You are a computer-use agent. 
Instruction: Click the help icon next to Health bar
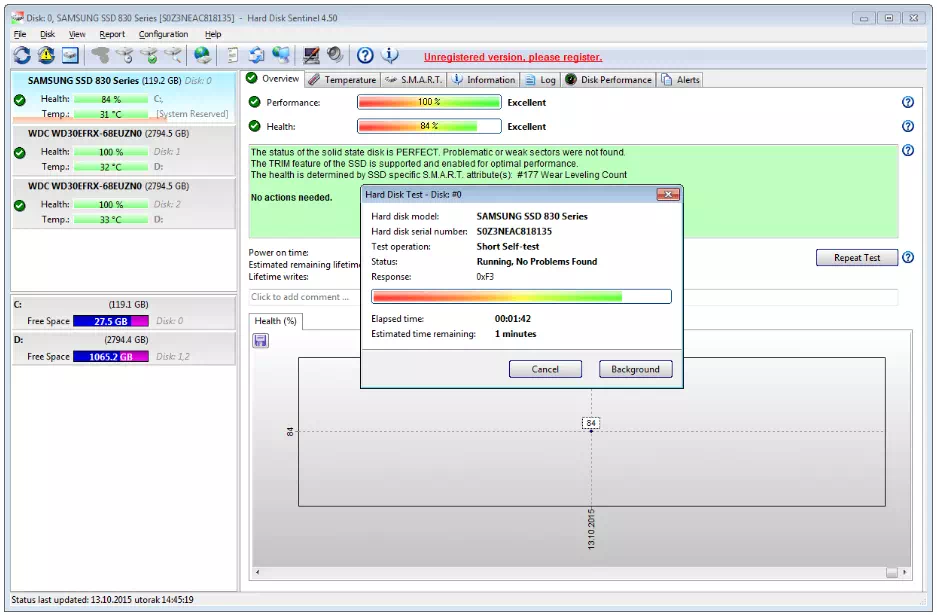pyautogui.click(x=908, y=126)
